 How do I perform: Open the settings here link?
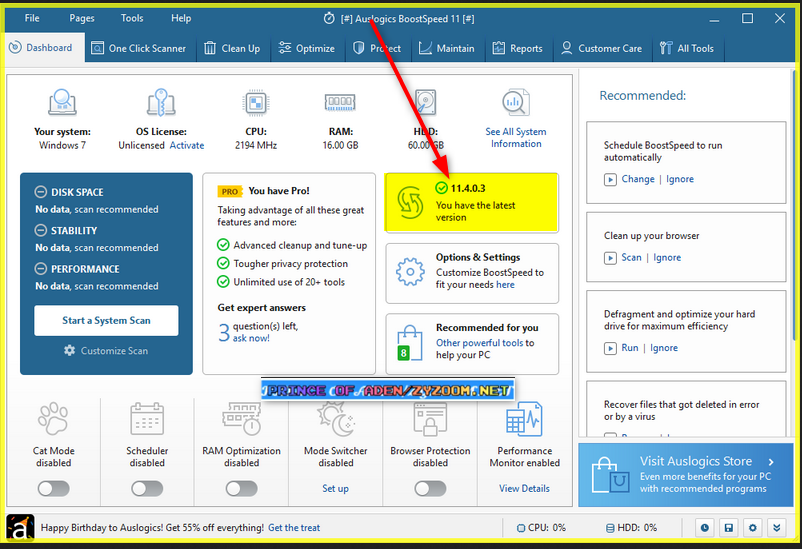pos(505,285)
